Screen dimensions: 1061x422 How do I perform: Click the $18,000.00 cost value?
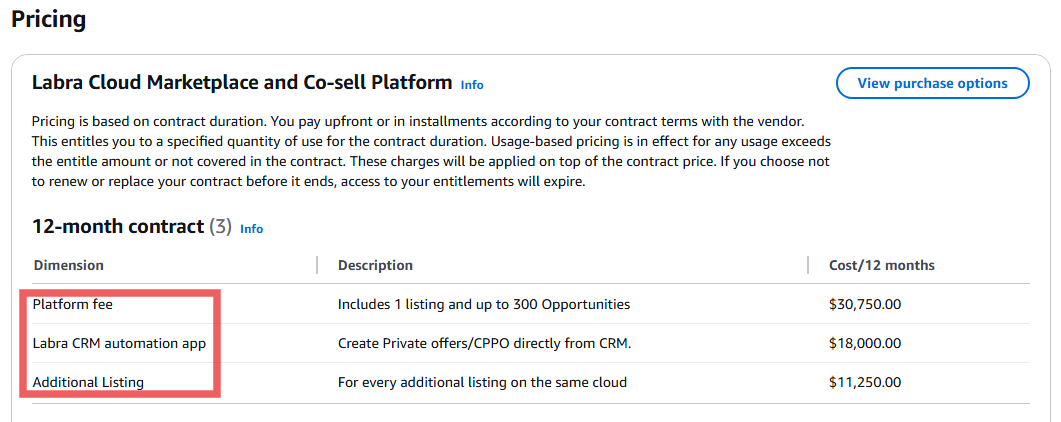coord(865,344)
